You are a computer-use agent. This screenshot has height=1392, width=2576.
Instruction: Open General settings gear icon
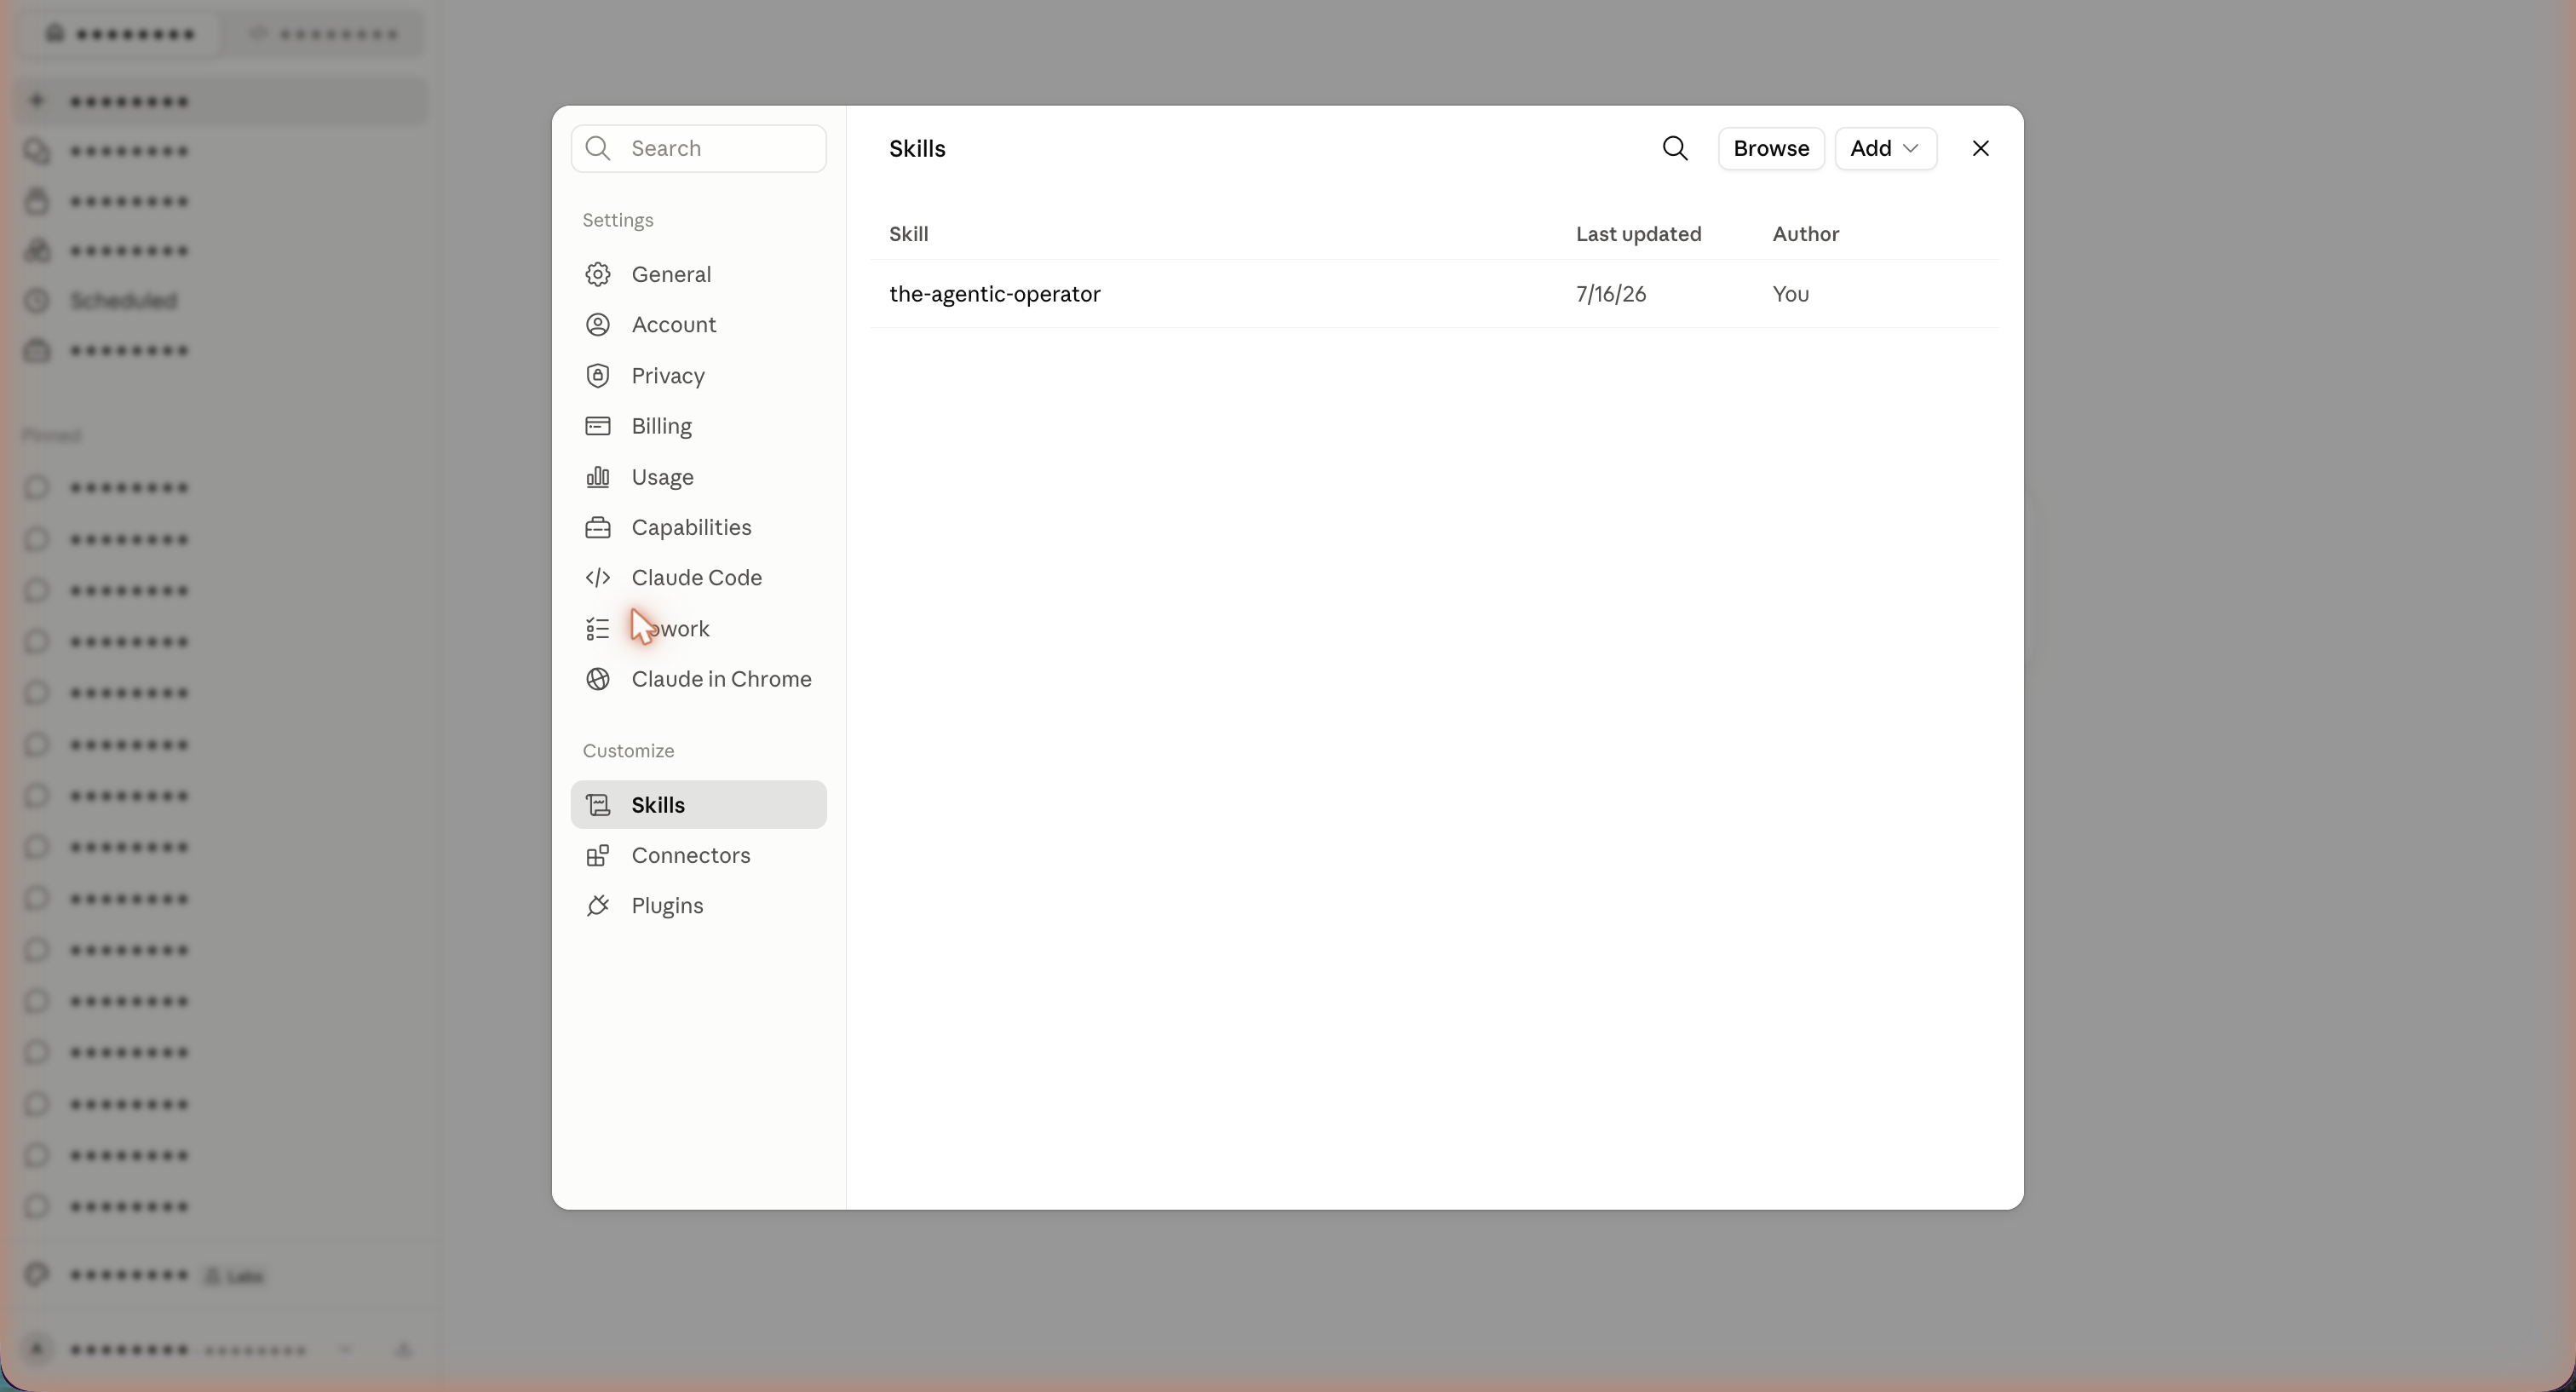[598, 274]
